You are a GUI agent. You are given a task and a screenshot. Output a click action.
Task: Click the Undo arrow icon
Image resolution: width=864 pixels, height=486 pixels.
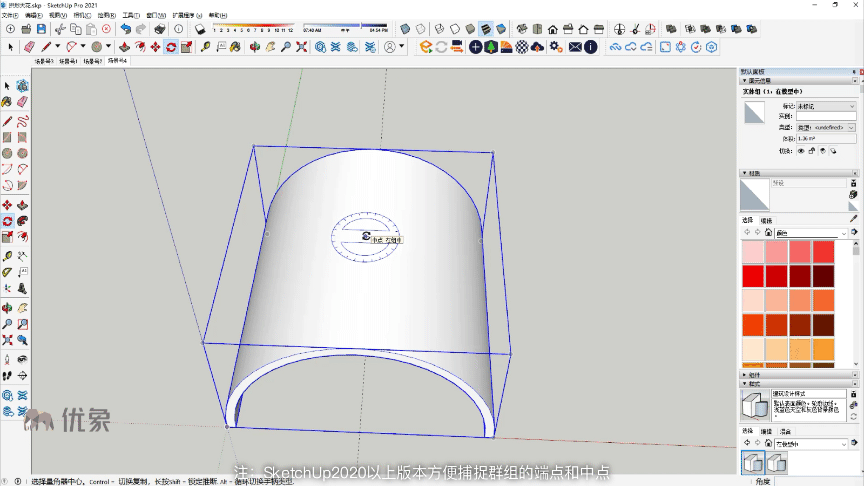tap(125, 29)
